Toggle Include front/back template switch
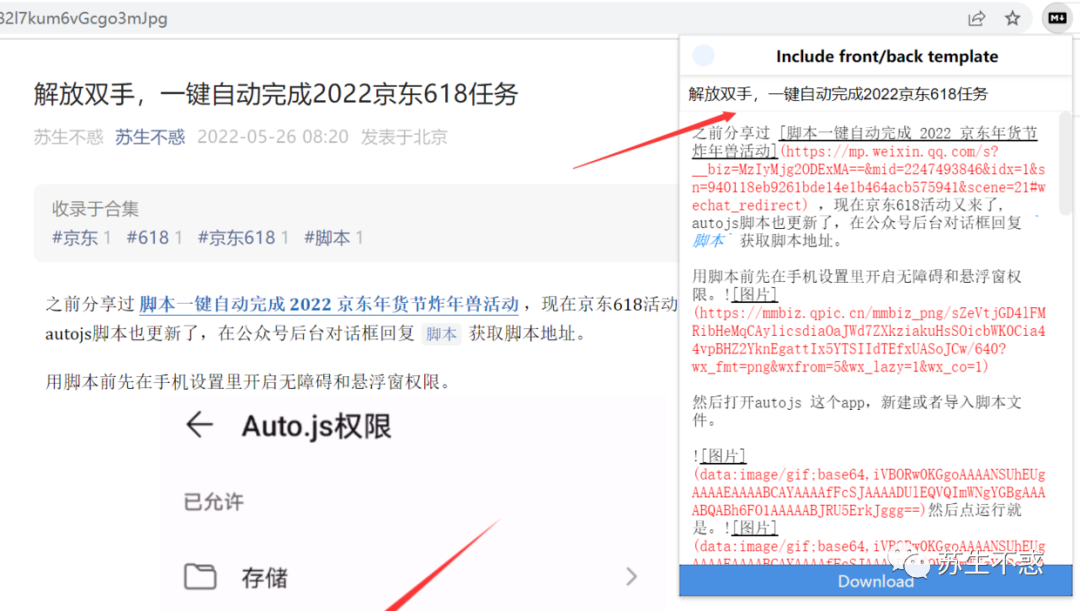 [703, 56]
